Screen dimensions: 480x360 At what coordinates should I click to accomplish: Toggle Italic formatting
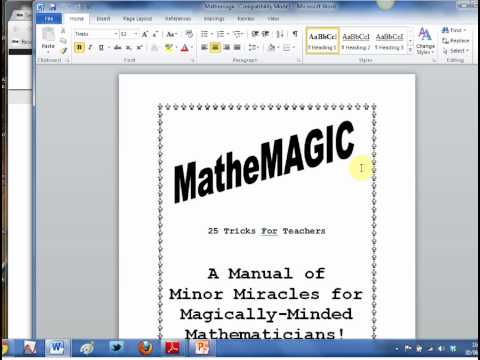[90, 47]
